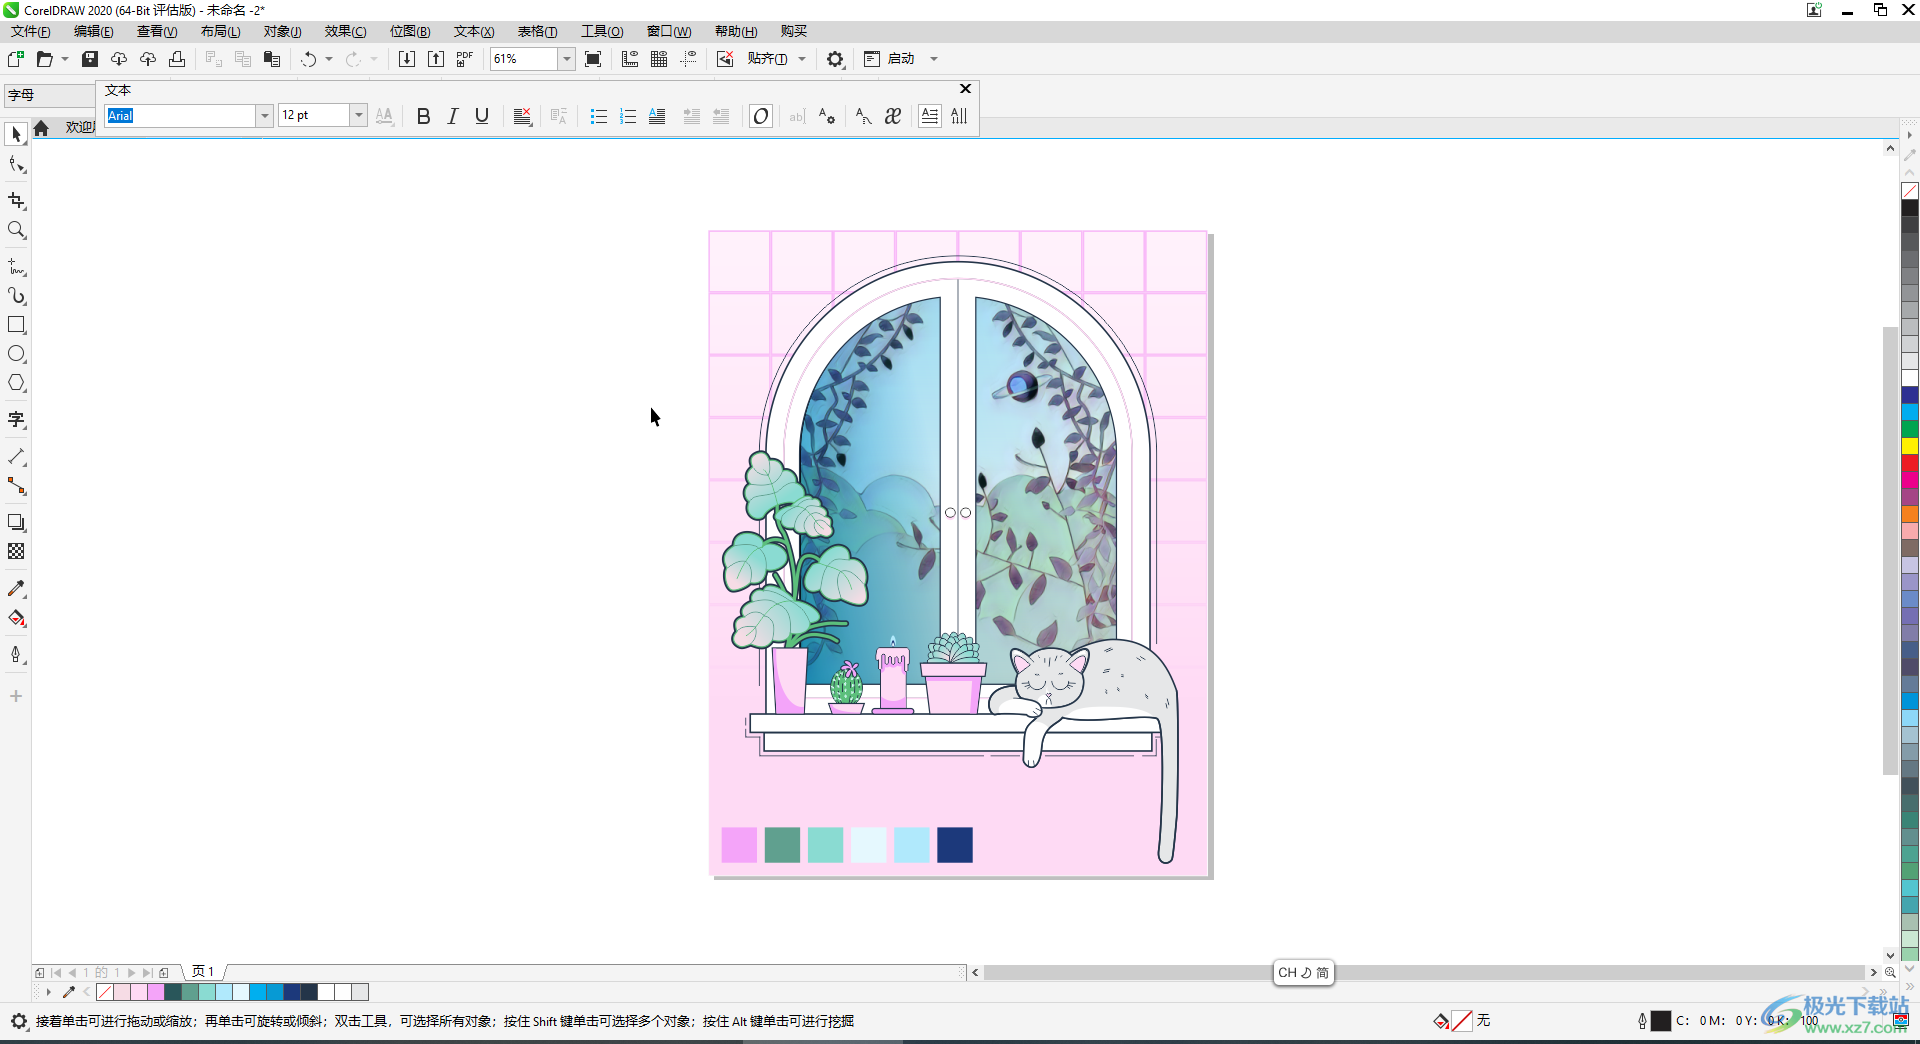
Task: Click the Paste icon
Action: [272, 59]
